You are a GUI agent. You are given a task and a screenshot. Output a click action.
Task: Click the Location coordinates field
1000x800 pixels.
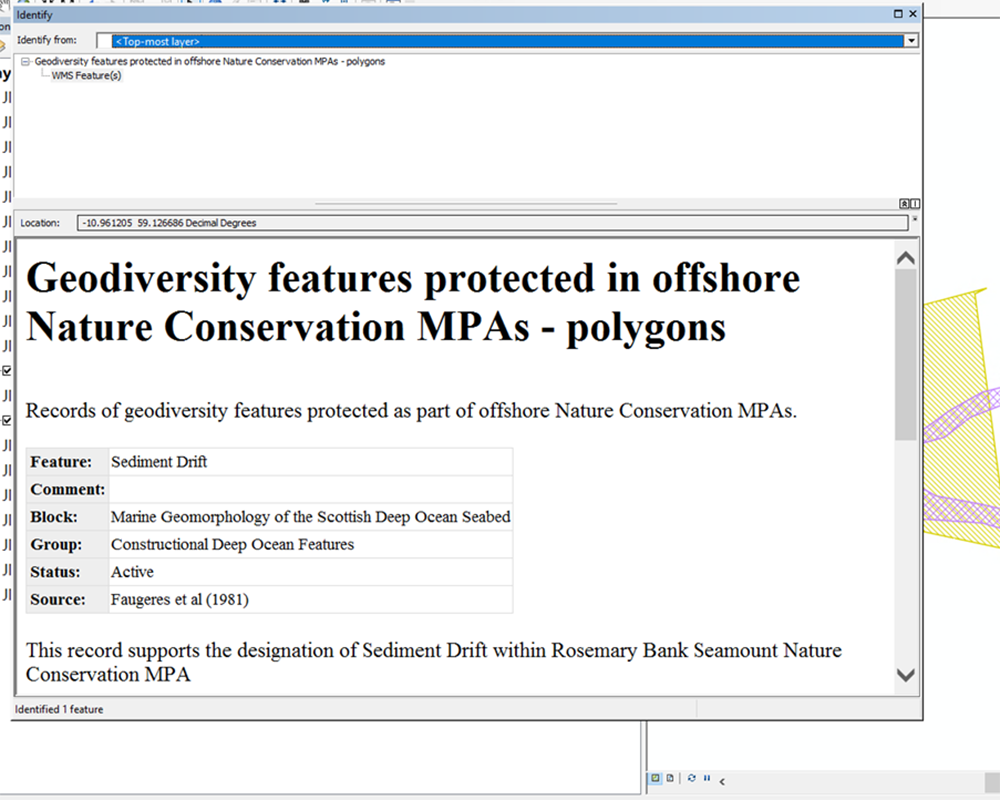pyautogui.click(x=492, y=223)
